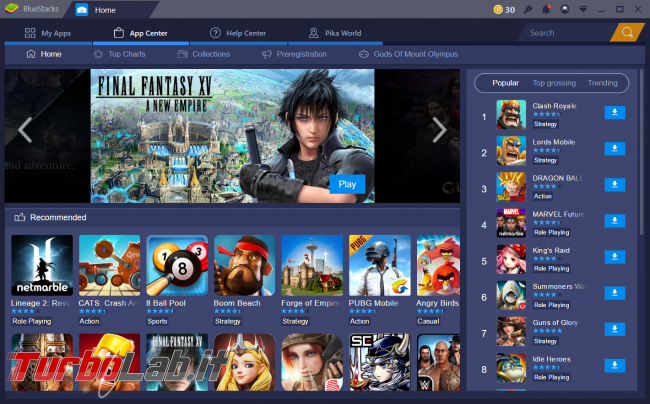This screenshot has width=650, height=404.
Task: Click the BlueStacks logo in title bar
Action: coord(12,9)
